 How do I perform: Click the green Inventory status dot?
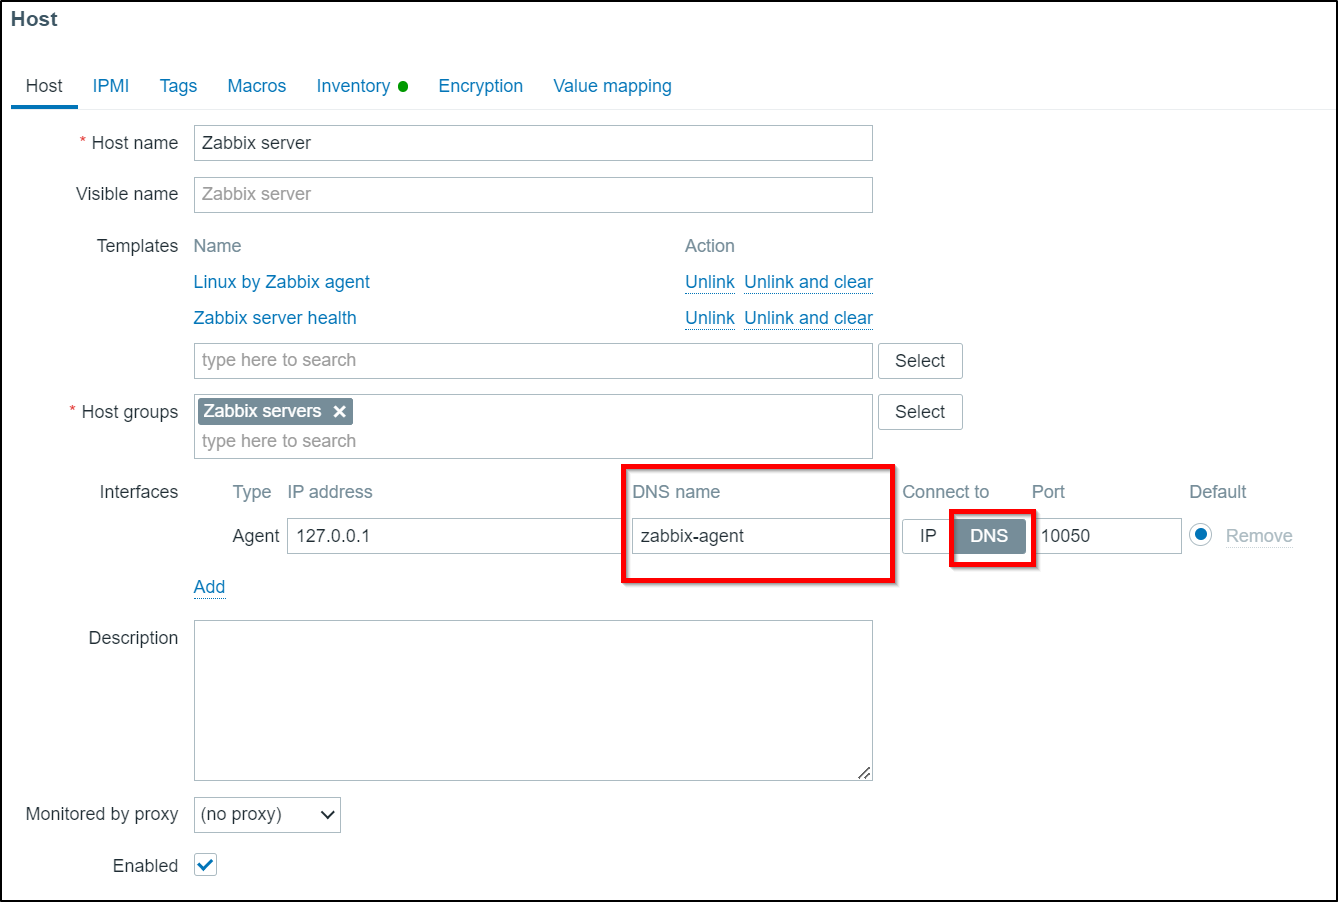tap(403, 86)
